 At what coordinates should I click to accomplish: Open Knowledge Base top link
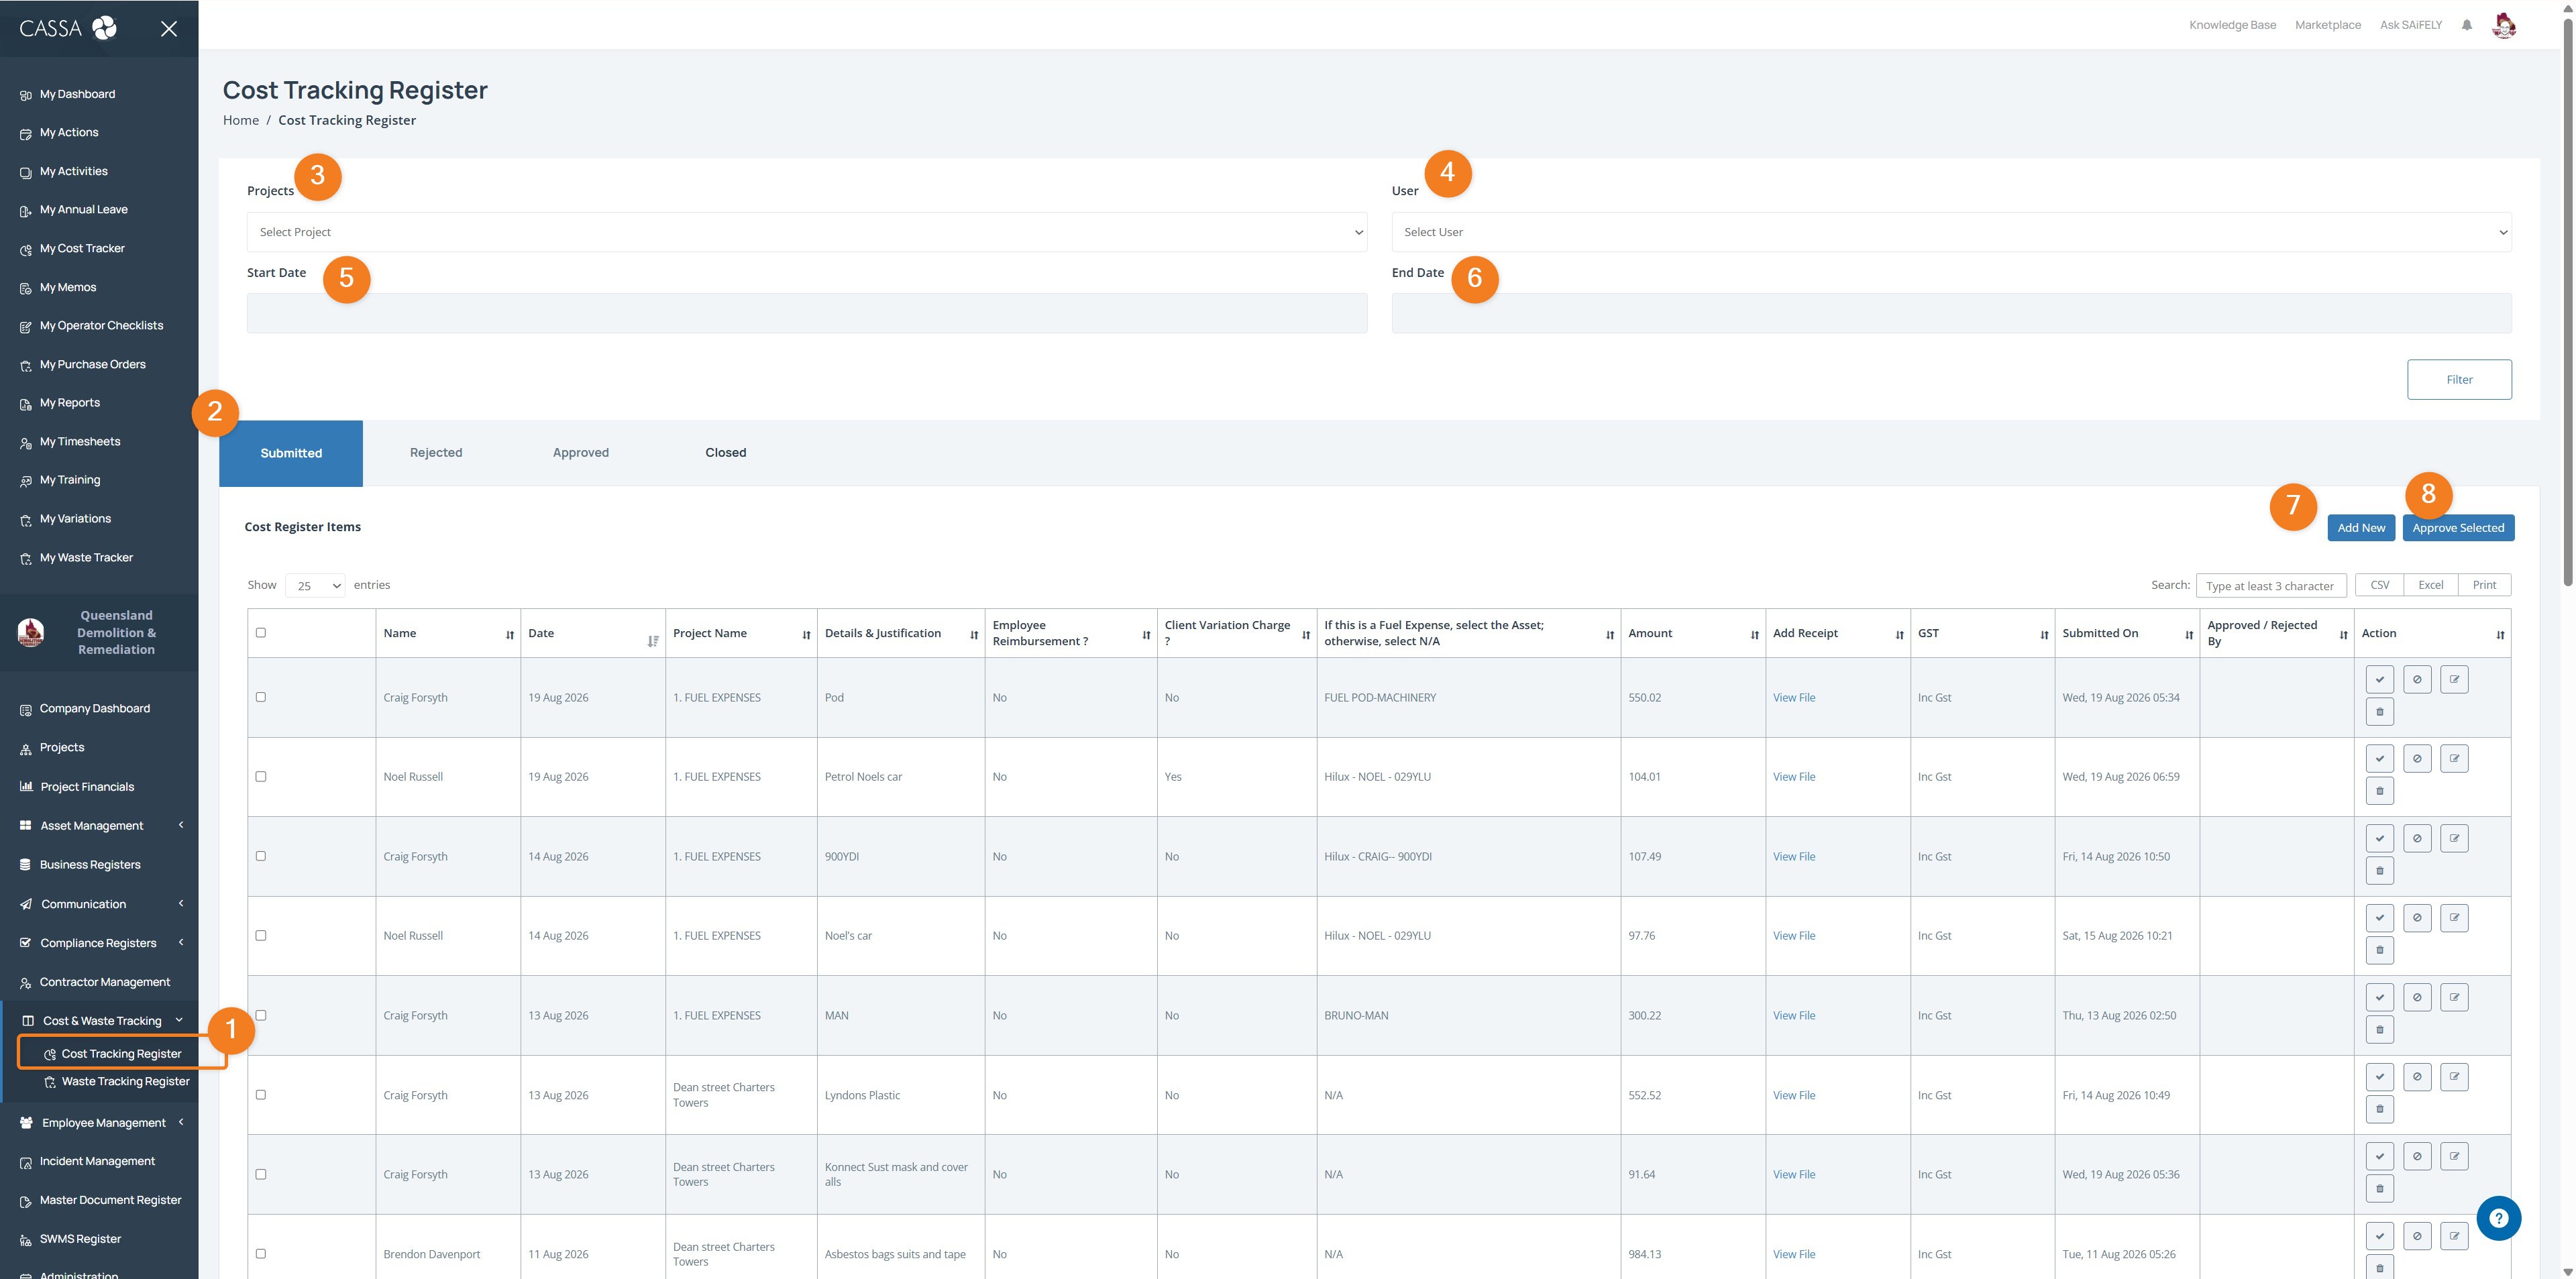[x=2232, y=25]
